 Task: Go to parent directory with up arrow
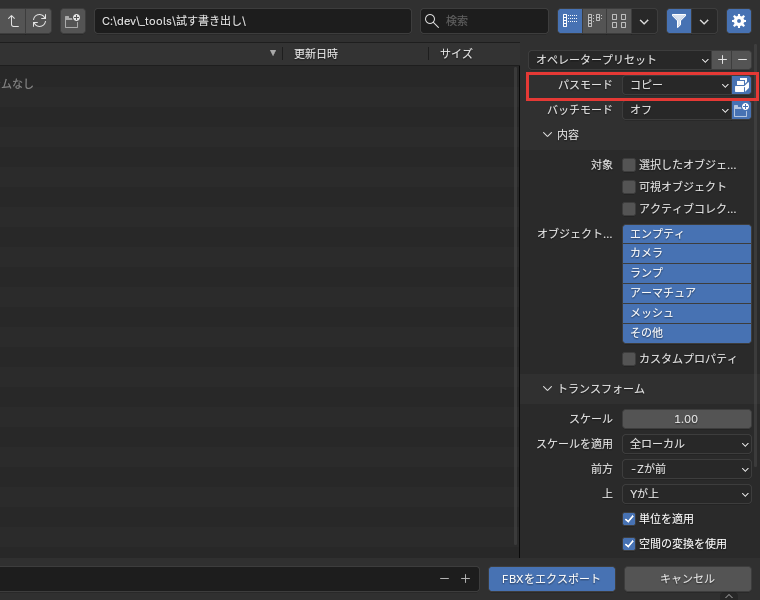click(x=13, y=21)
